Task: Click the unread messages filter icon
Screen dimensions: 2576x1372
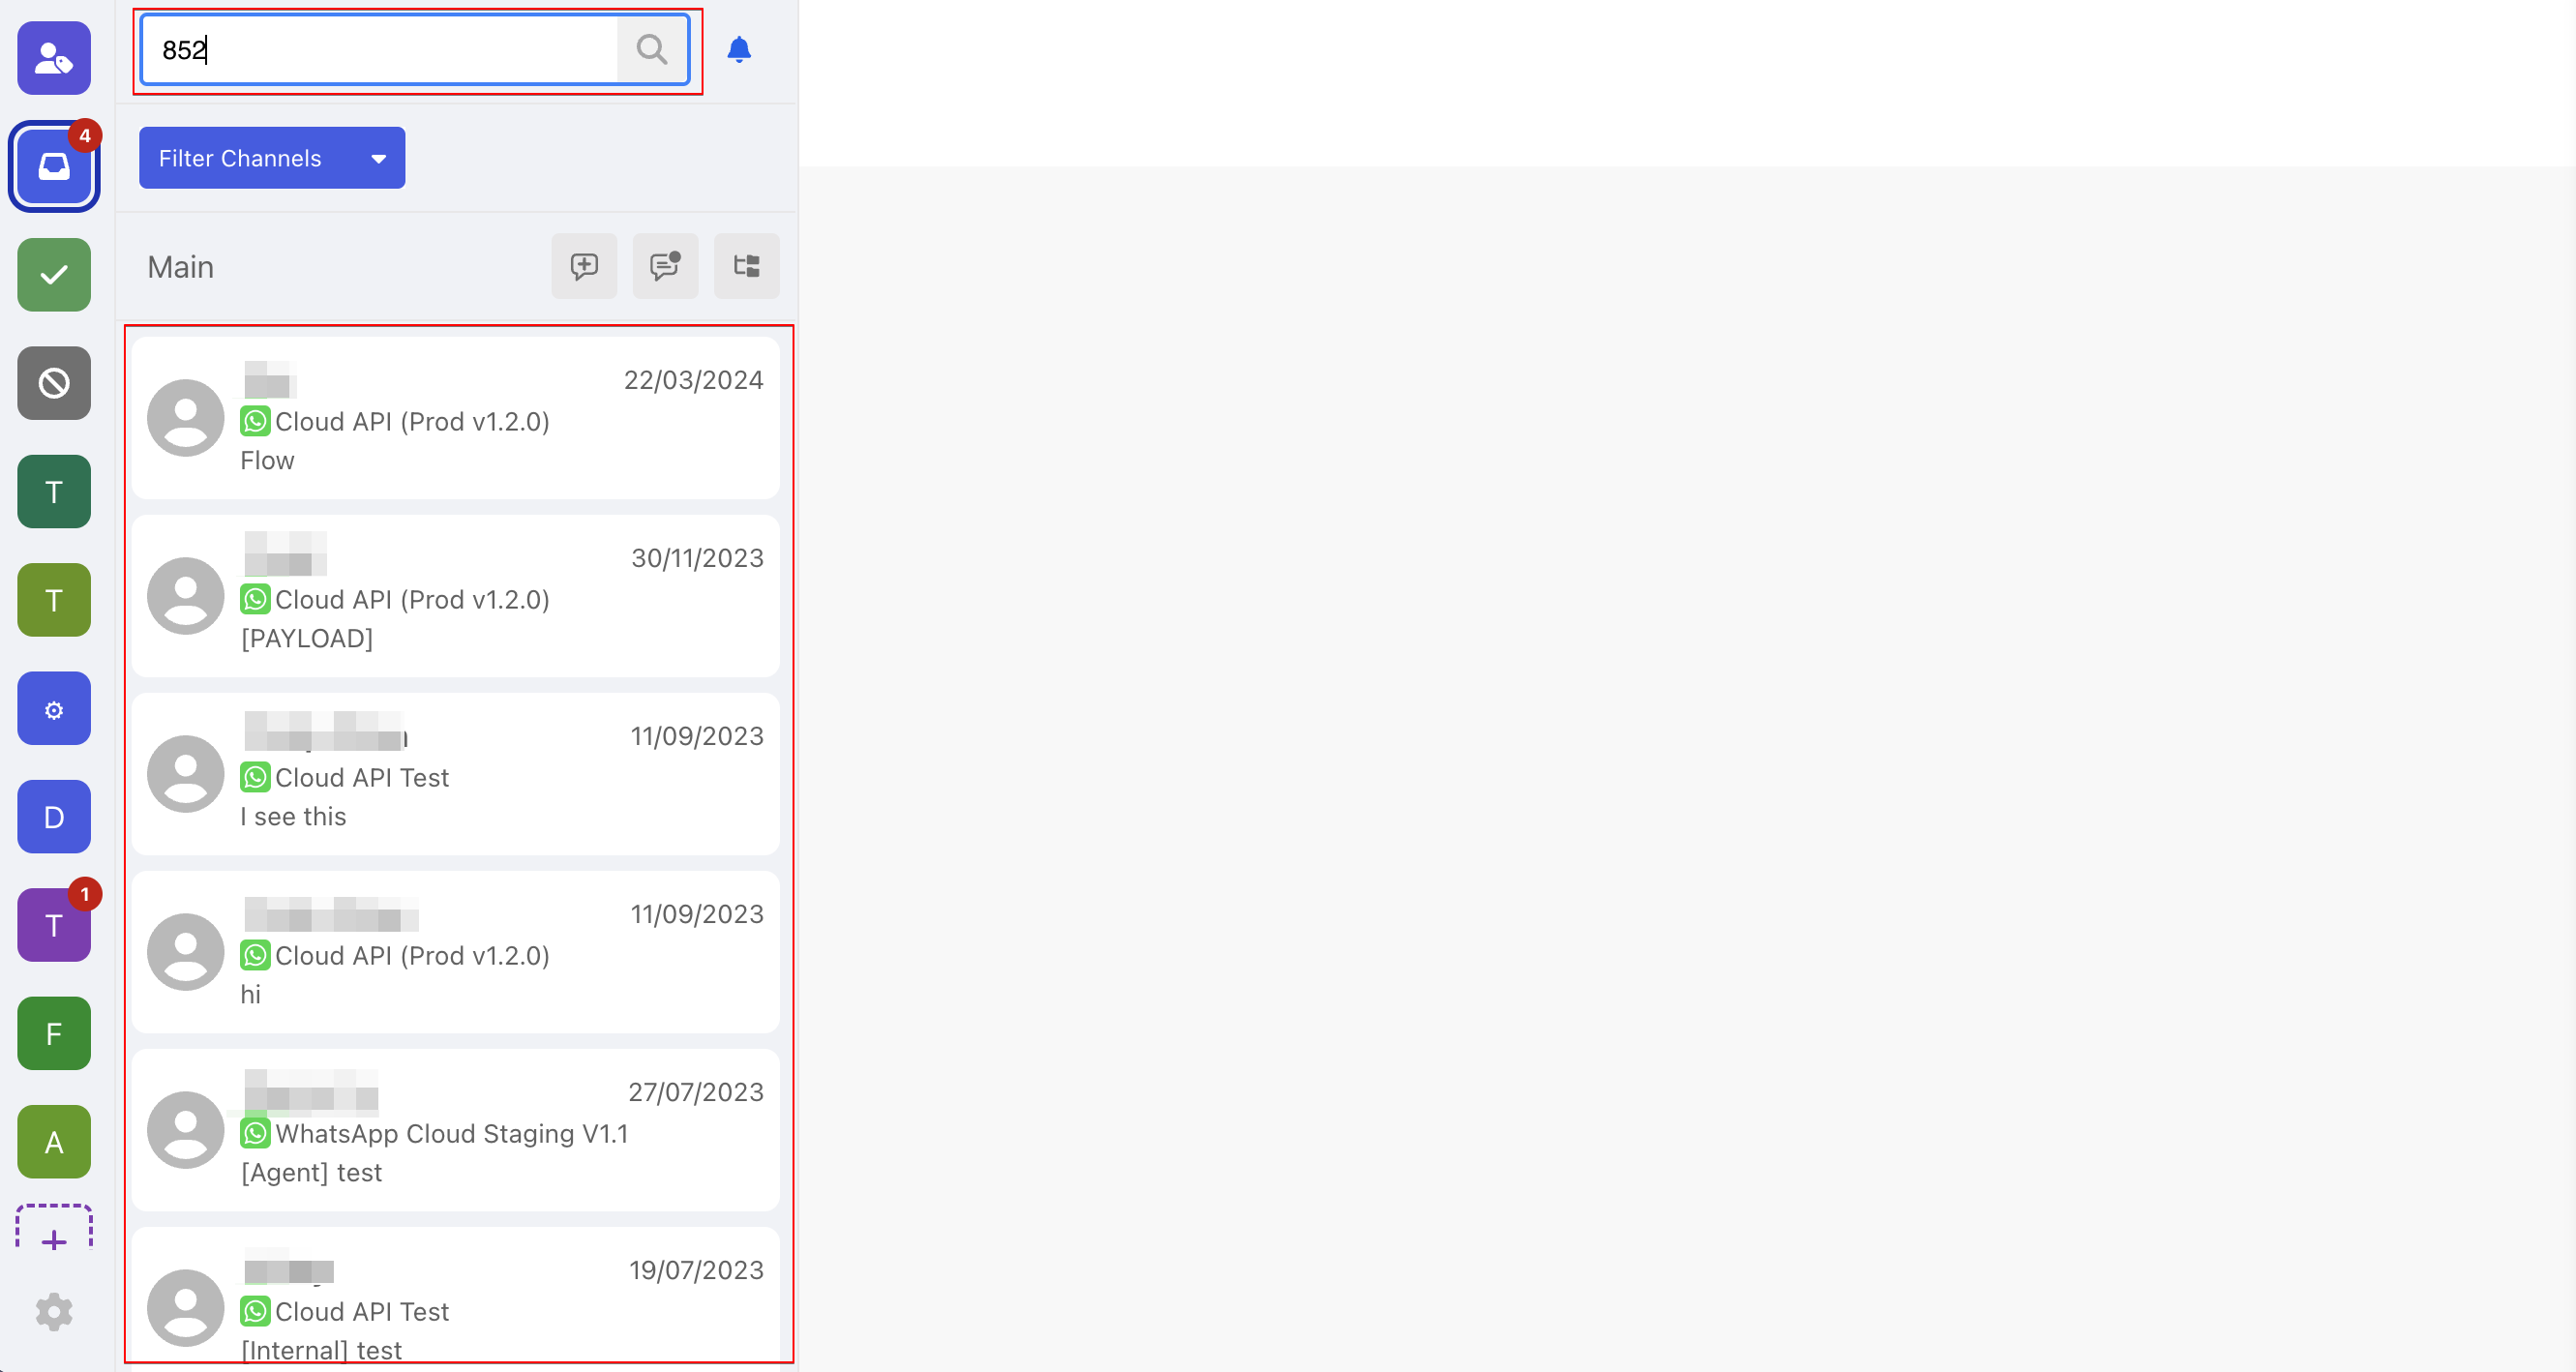Action: 665,266
